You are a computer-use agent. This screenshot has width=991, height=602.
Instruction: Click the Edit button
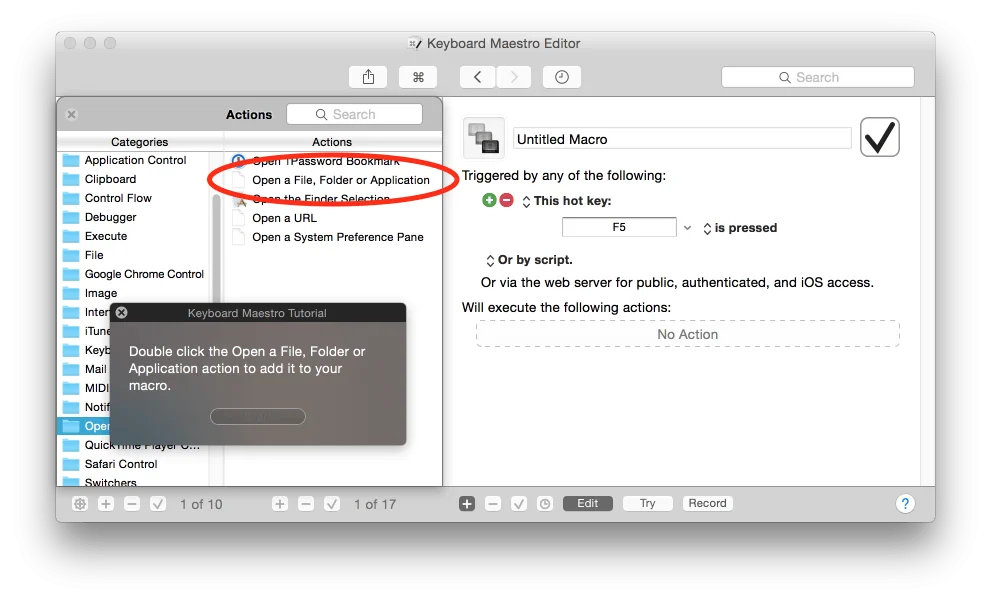[x=587, y=503]
